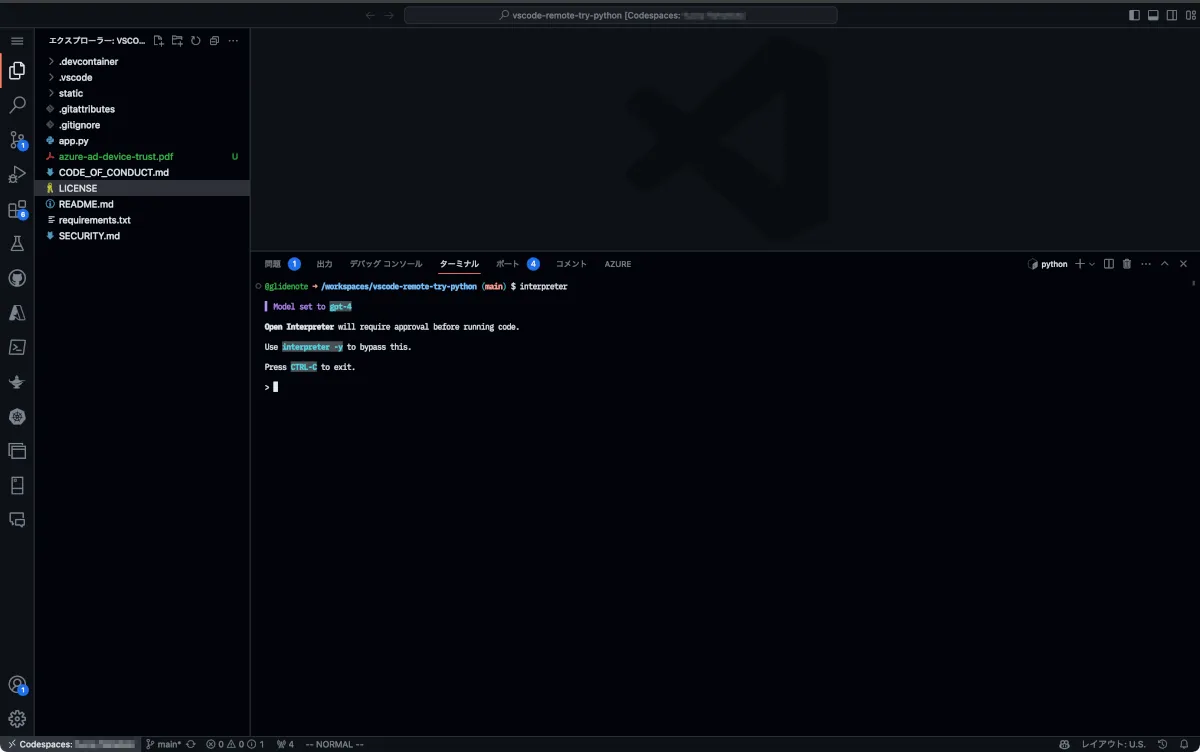Click Synchronize Changes icon in status bar
Screen dimensions: 1200x752
pyautogui.click(x=190, y=744)
